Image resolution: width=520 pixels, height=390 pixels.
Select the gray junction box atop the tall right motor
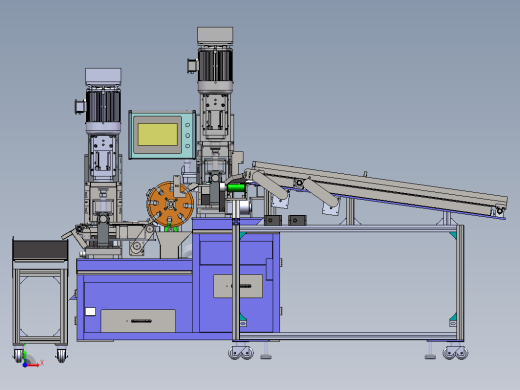[x=215, y=35]
